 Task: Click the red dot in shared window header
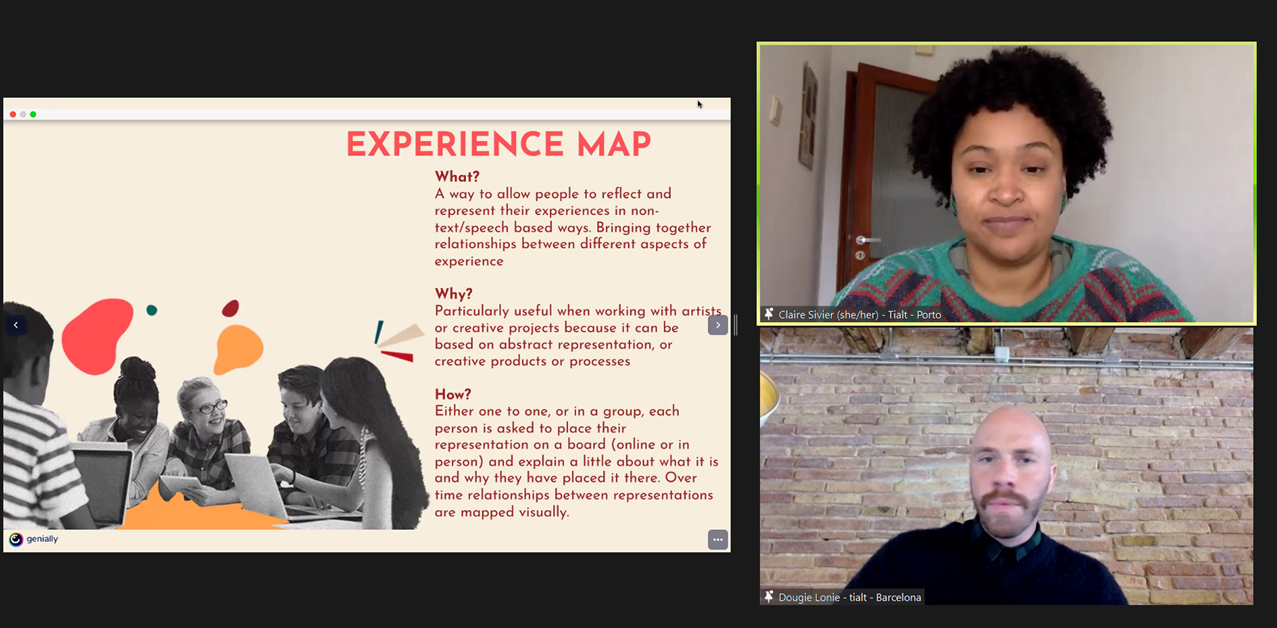13,114
